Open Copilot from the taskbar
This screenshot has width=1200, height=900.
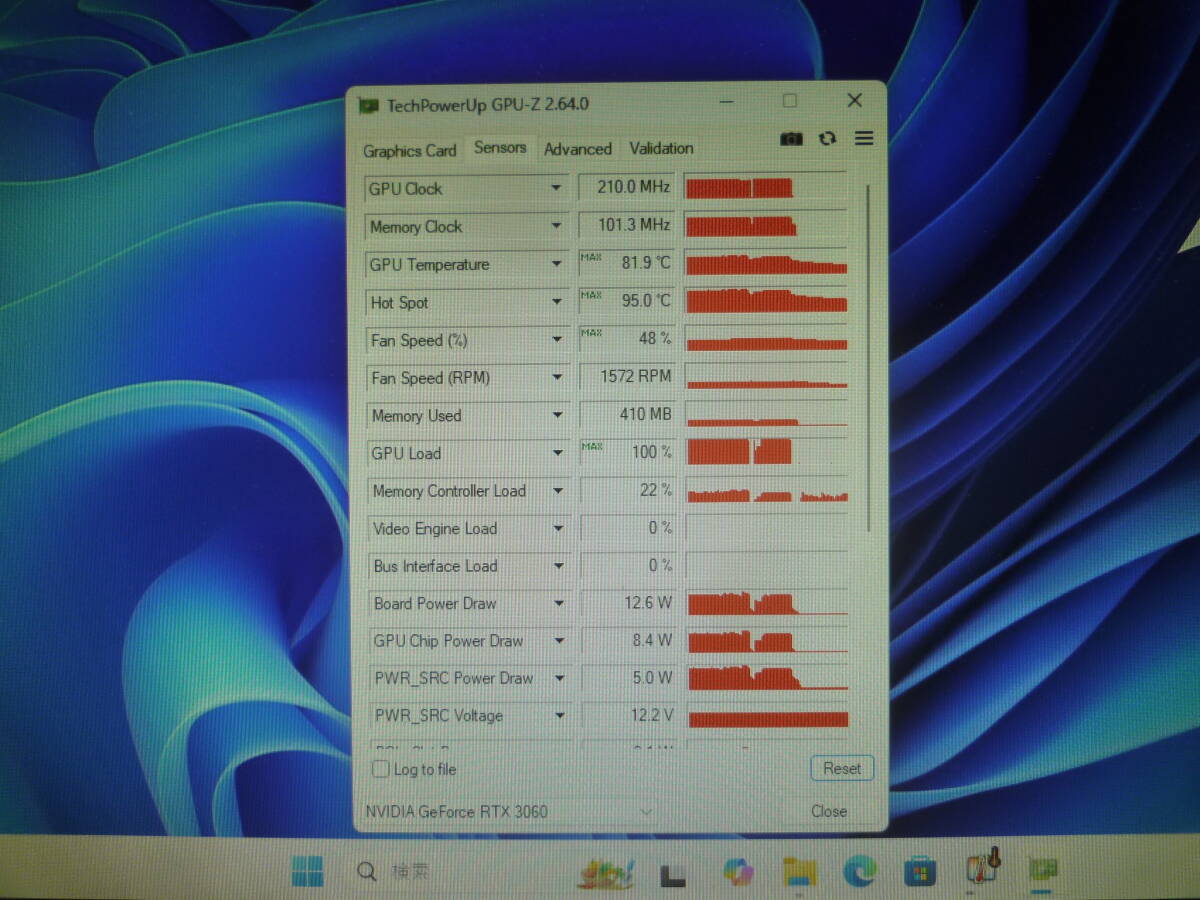point(739,872)
